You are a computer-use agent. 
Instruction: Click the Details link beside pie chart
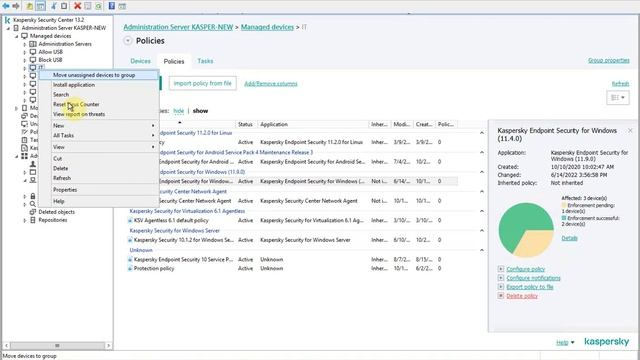coord(569,238)
